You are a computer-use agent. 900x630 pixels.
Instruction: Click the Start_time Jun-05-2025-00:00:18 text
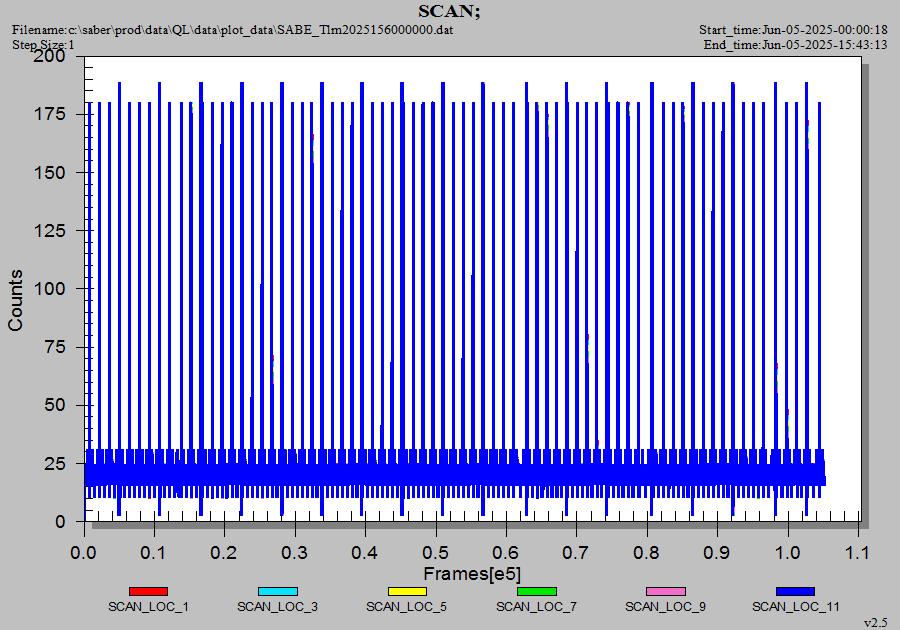[793, 29]
